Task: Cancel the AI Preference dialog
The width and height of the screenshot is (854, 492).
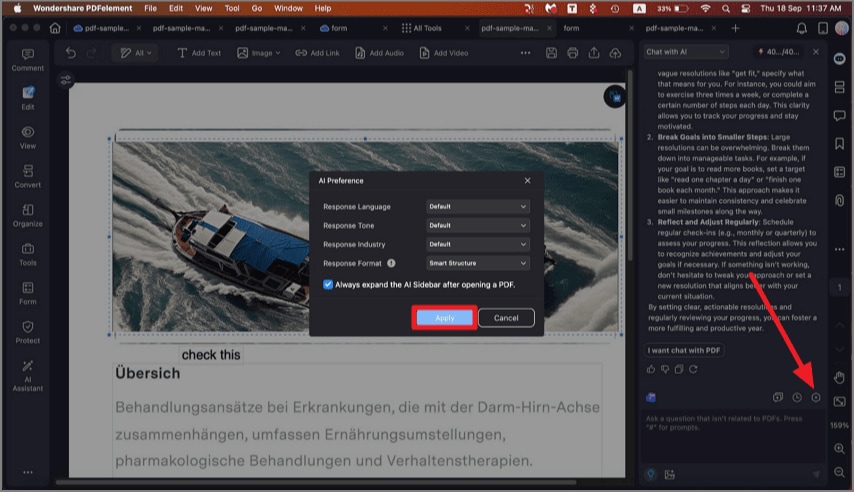Action: point(506,318)
